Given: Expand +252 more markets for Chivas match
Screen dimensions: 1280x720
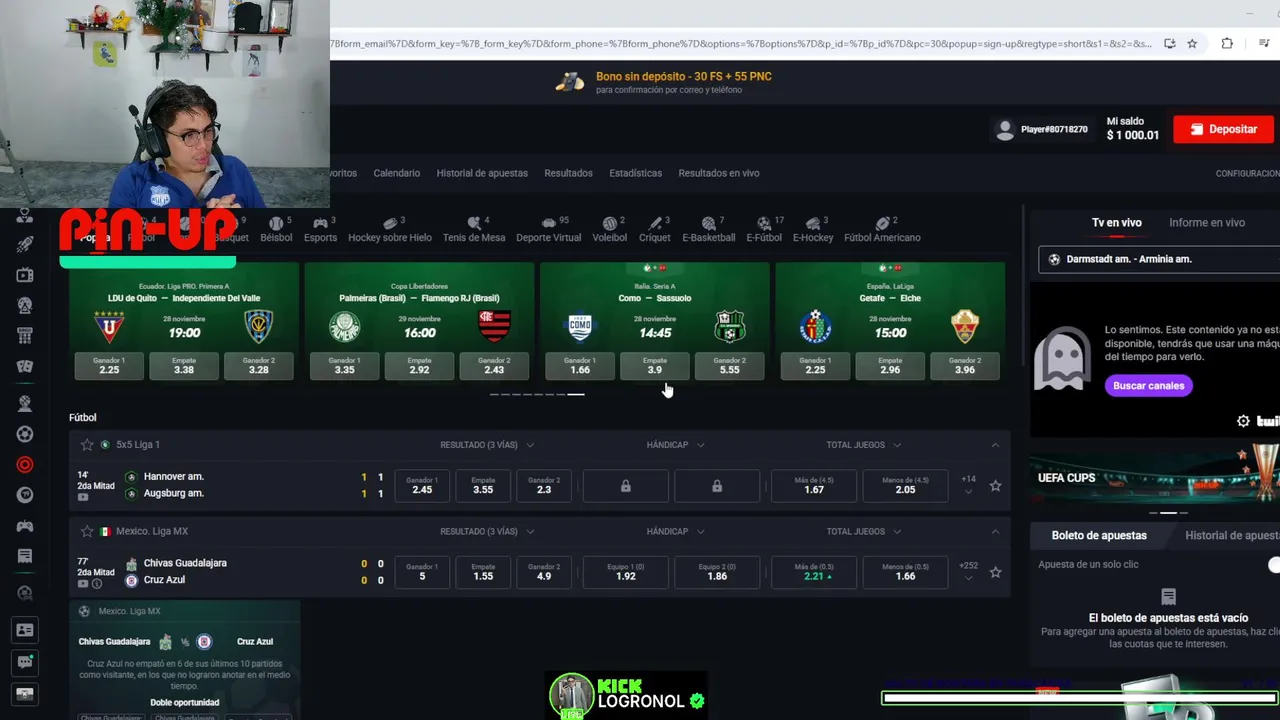Looking at the screenshot, I should tap(968, 571).
